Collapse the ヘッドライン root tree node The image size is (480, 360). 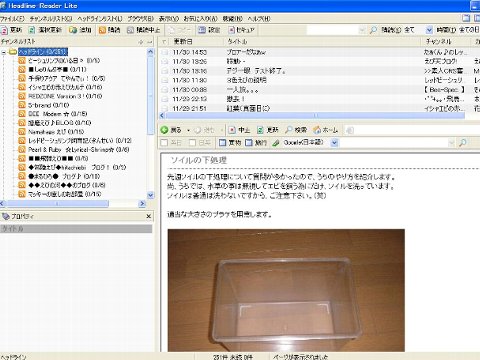point(4,52)
